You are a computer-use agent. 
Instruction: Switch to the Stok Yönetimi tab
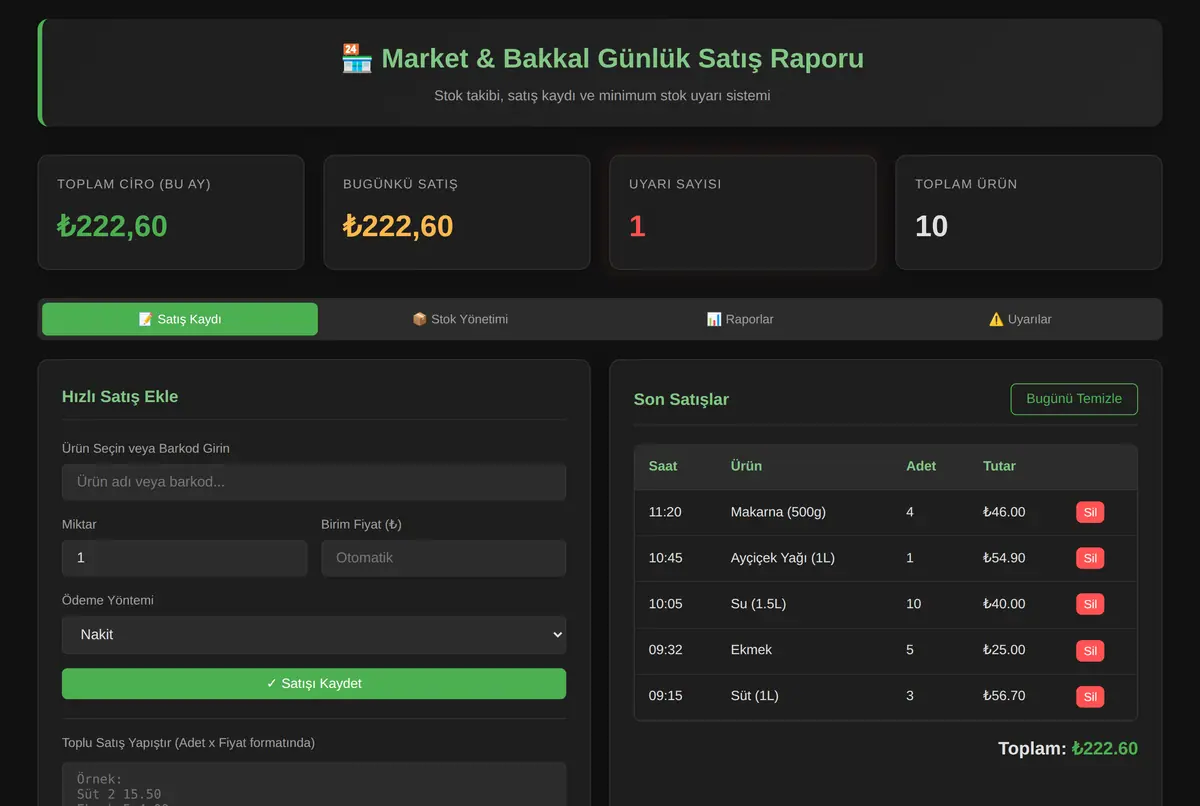tap(460, 319)
